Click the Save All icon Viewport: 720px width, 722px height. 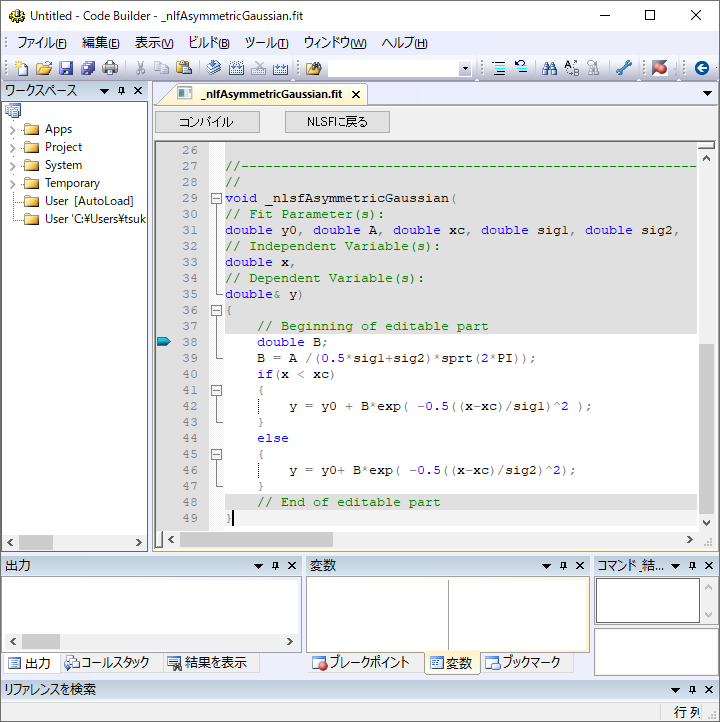88,68
